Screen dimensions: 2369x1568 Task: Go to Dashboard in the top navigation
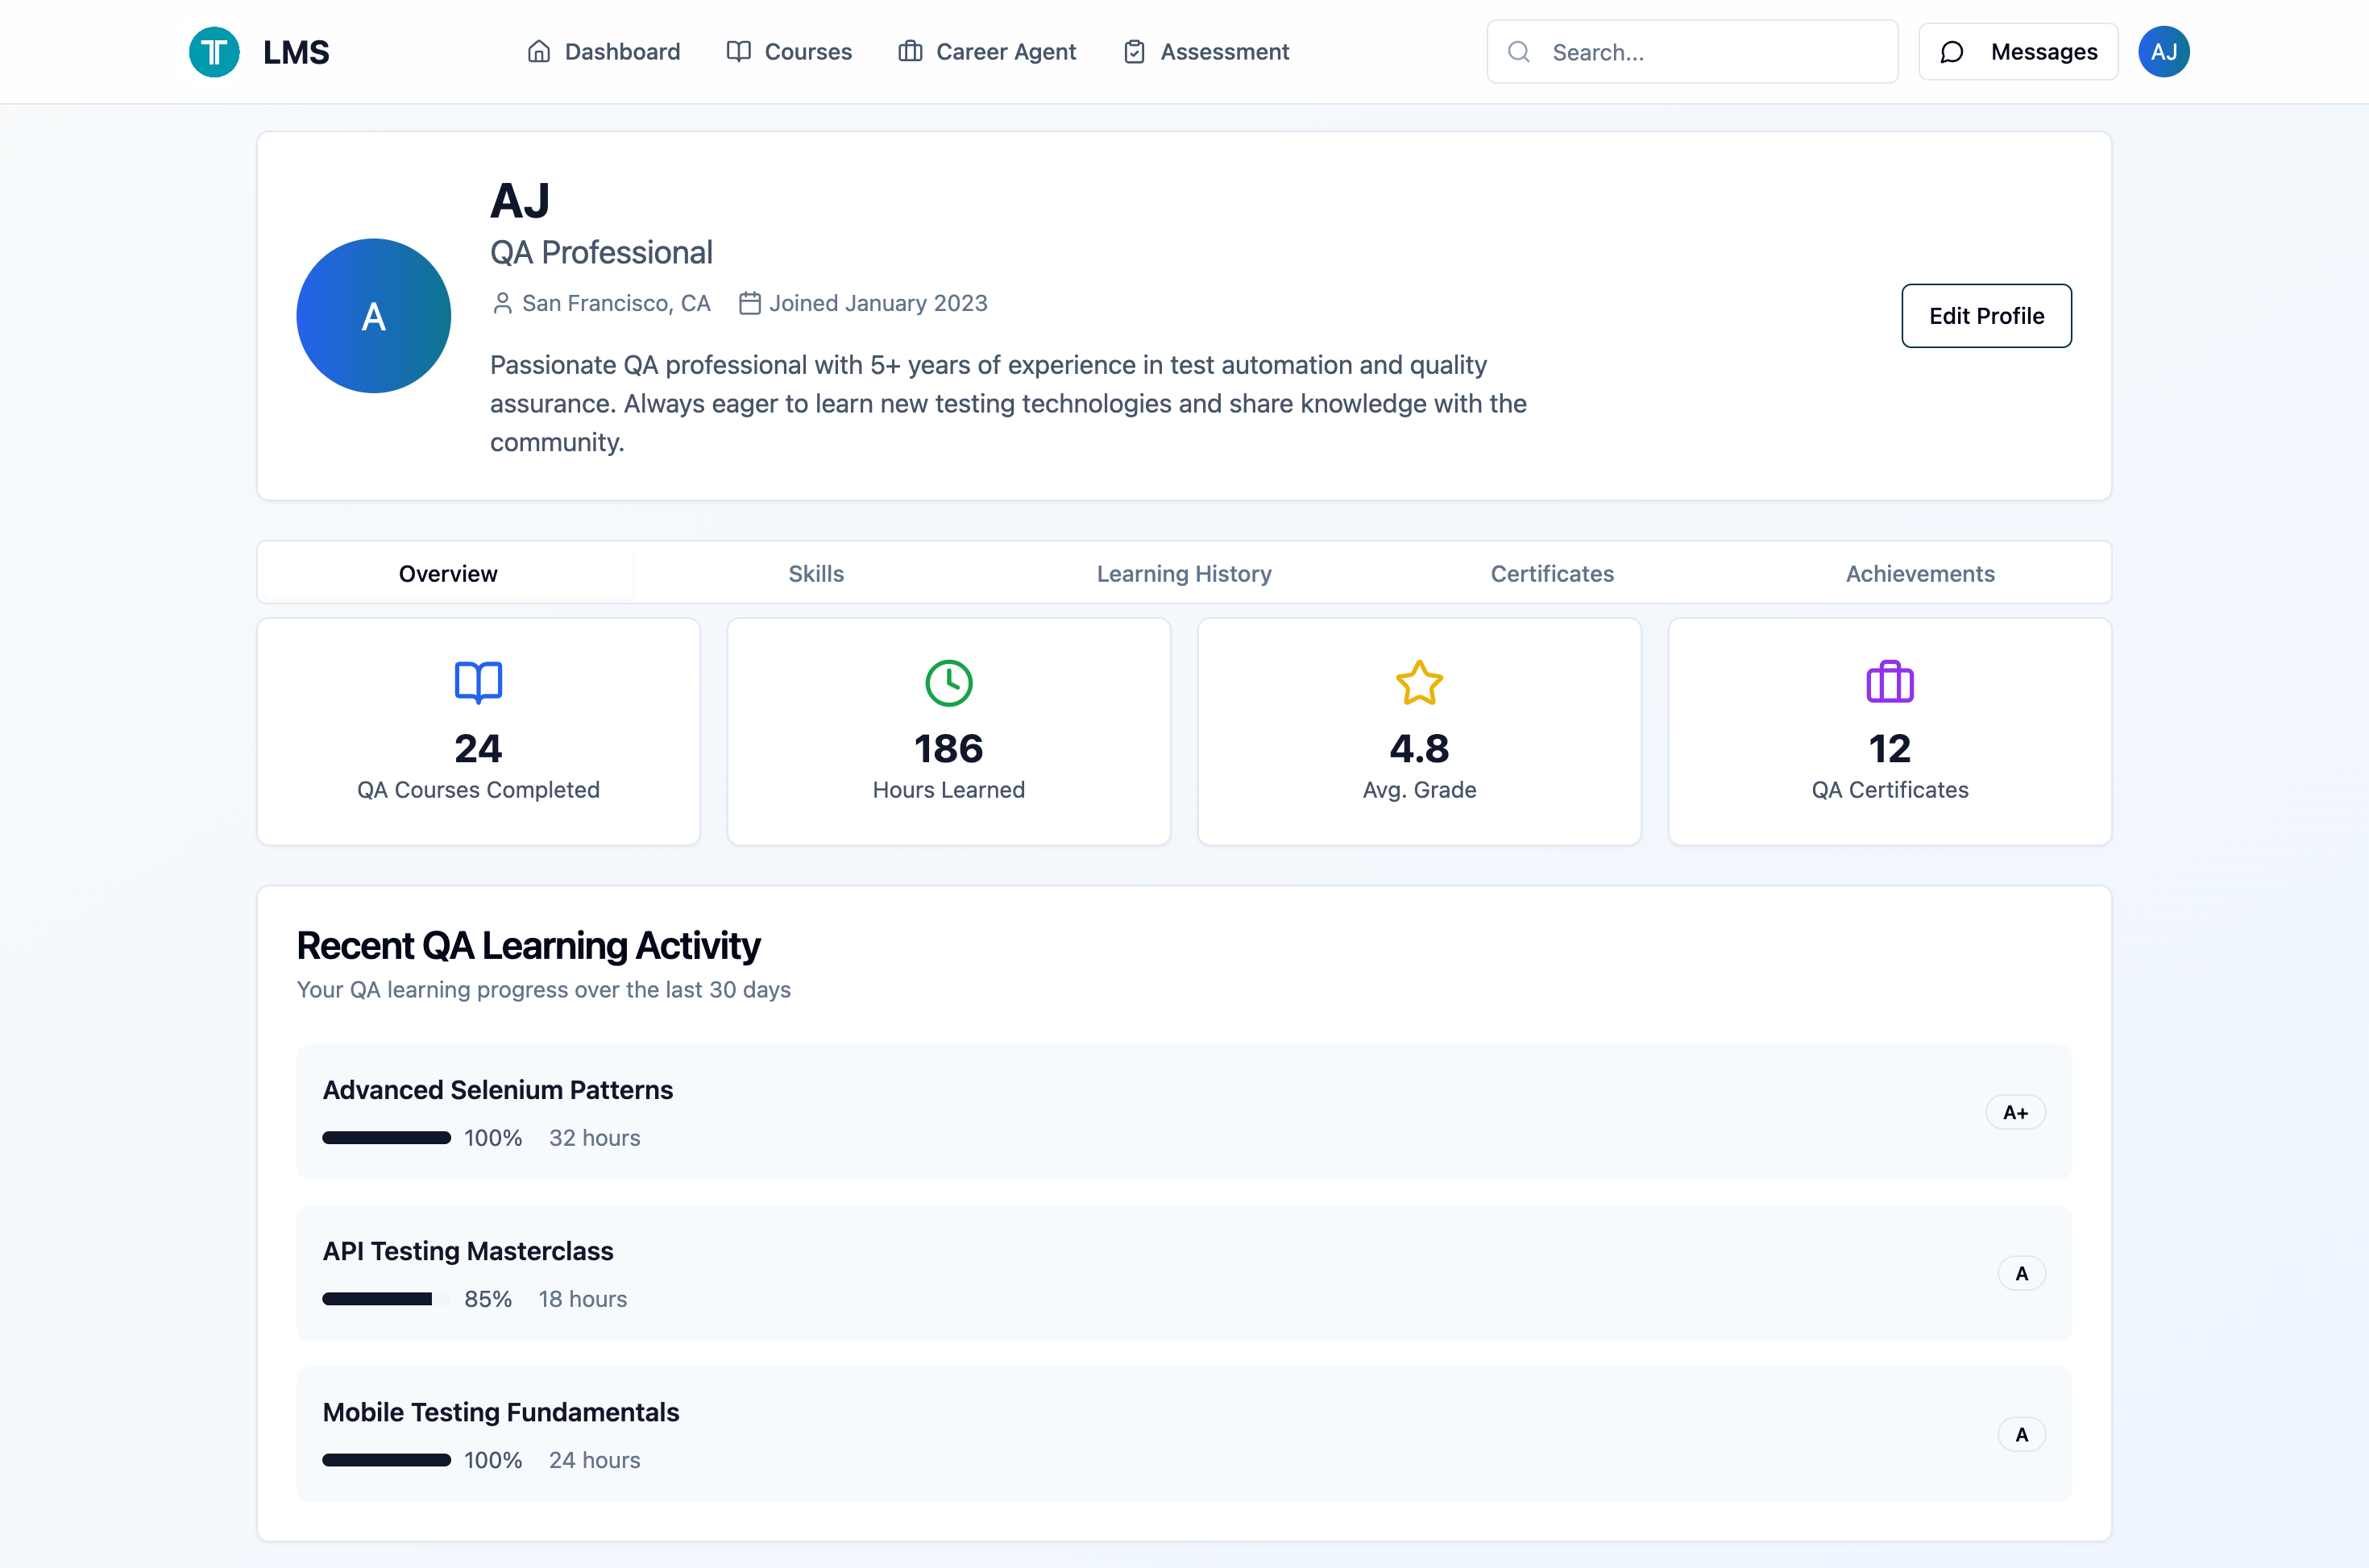click(x=603, y=52)
